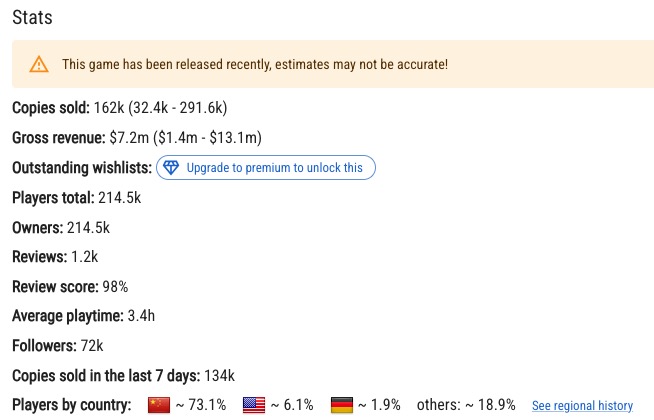Image resolution: width=654 pixels, height=420 pixels.
Task: Click the 'Owners' 214.5k stat
Action: point(60,228)
